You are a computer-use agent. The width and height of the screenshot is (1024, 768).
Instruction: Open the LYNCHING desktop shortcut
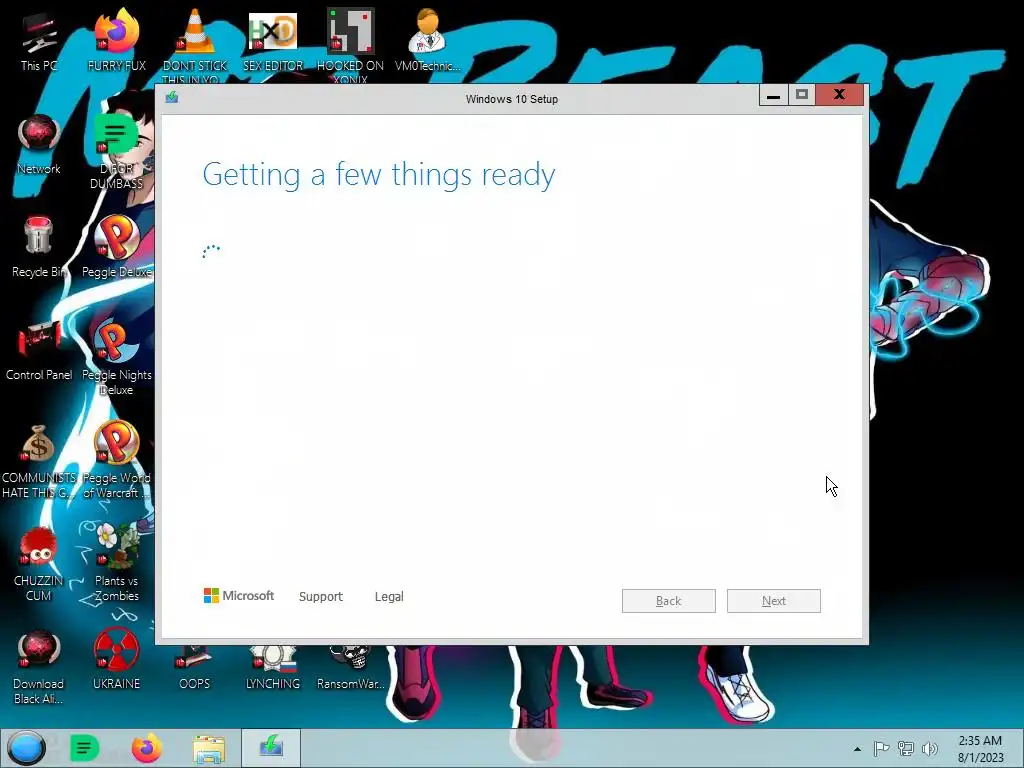pos(273,669)
